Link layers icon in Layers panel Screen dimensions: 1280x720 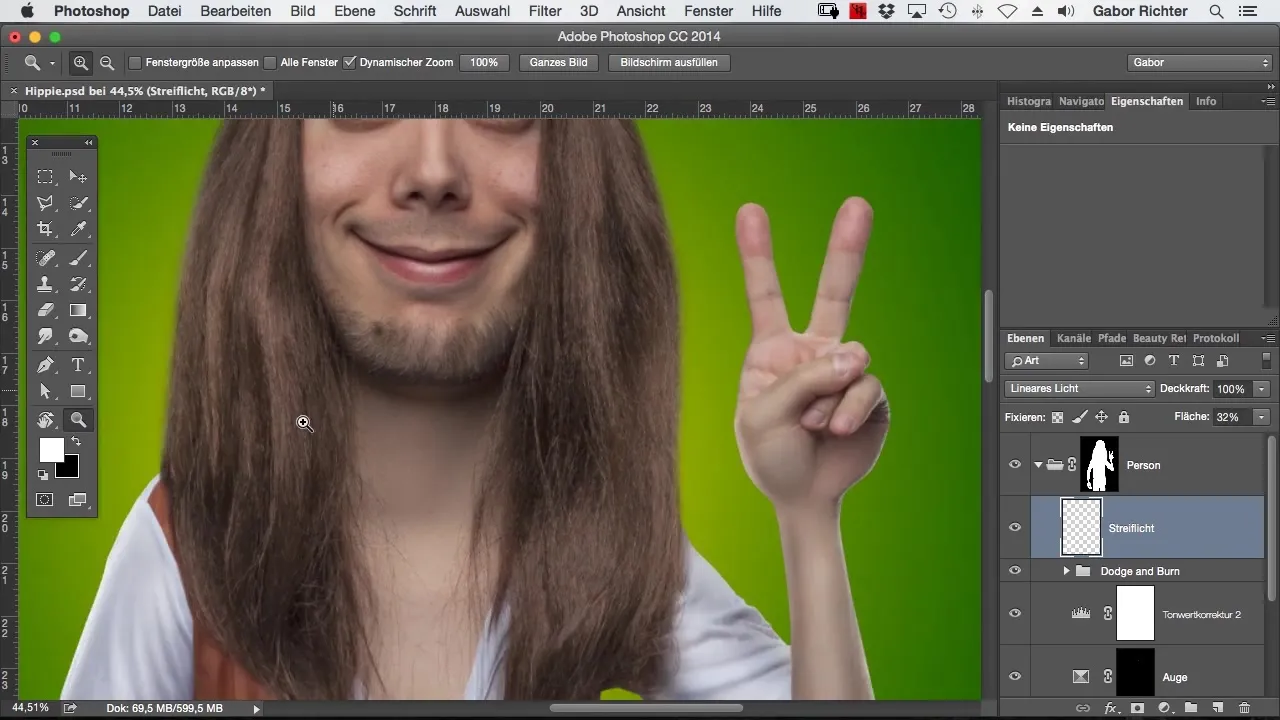(x=1083, y=708)
